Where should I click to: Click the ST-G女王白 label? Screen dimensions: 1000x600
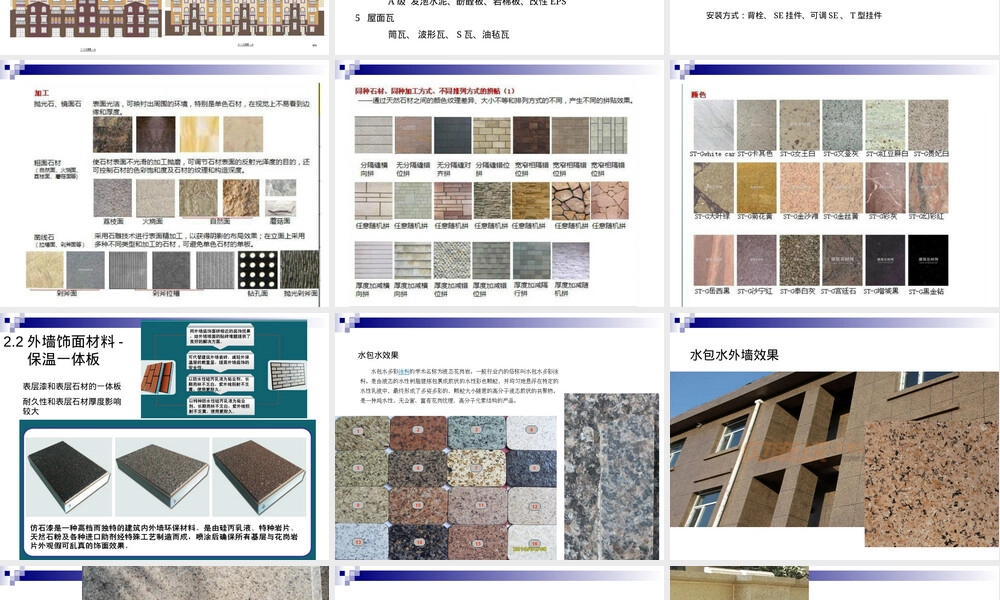[x=798, y=154]
